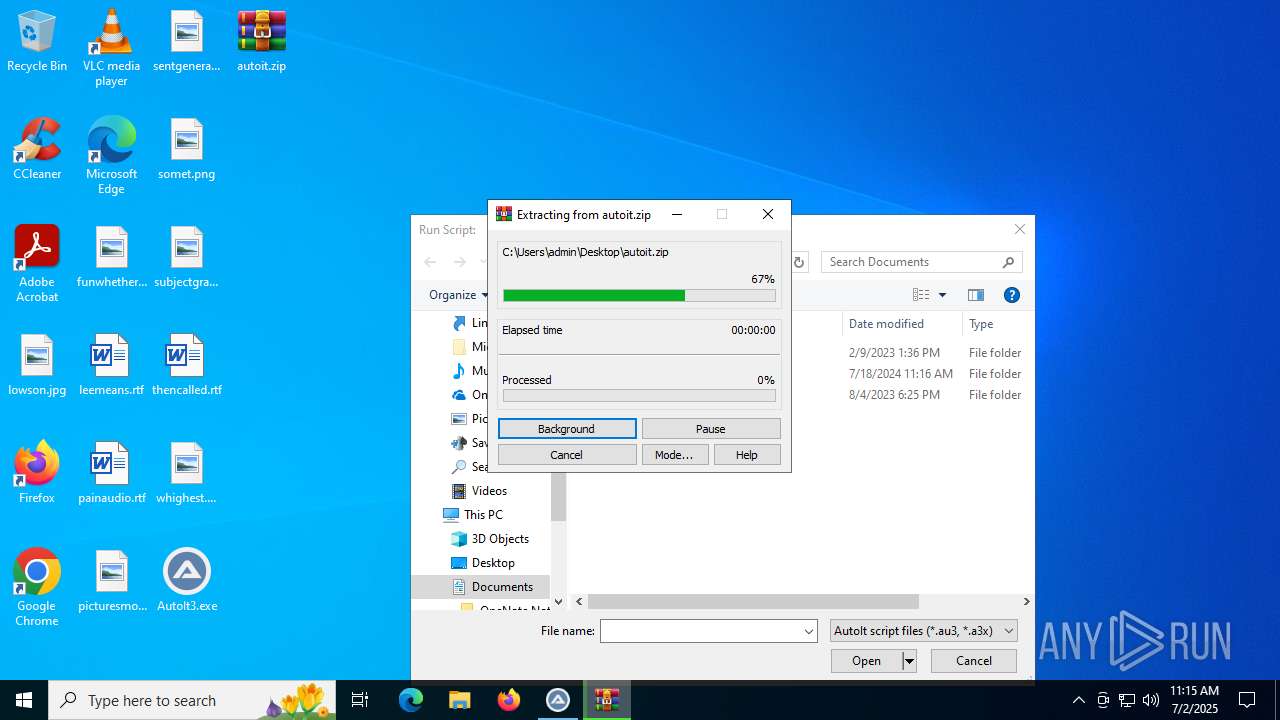
Task: Select painaudio.rtf document on desktop
Action: point(111,474)
